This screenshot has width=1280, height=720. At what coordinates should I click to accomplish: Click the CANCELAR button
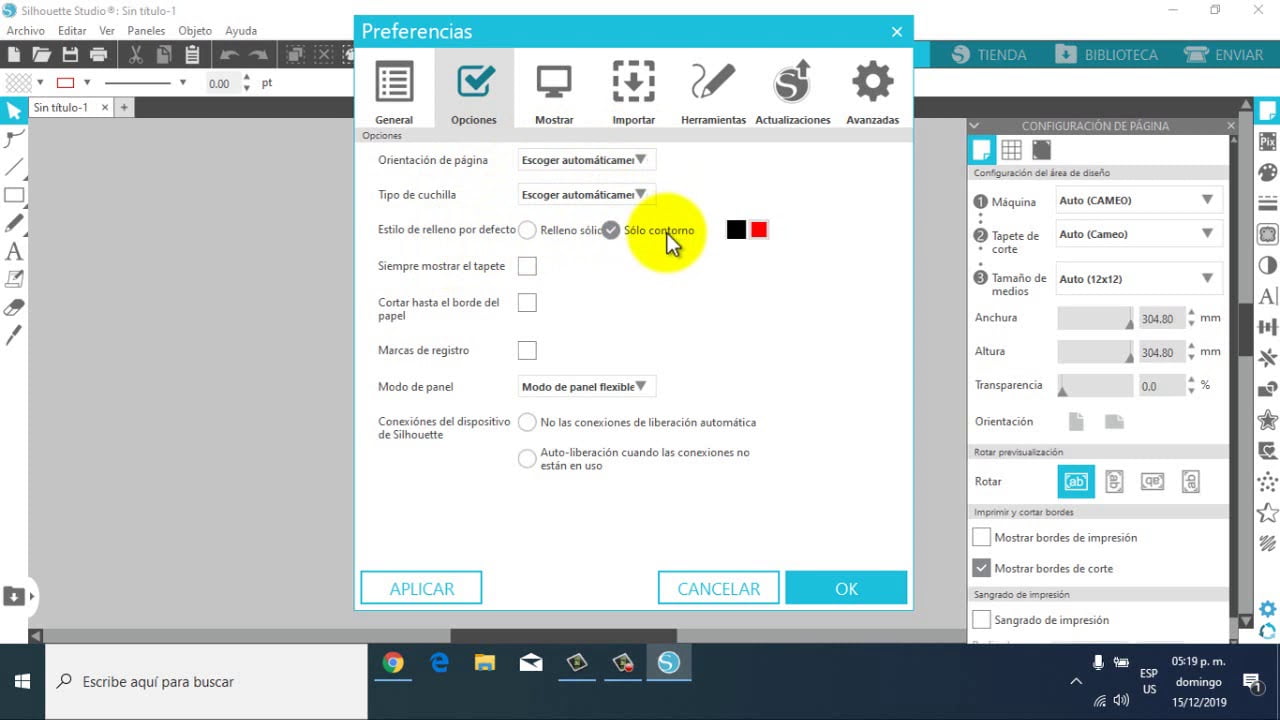pyautogui.click(x=719, y=588)
